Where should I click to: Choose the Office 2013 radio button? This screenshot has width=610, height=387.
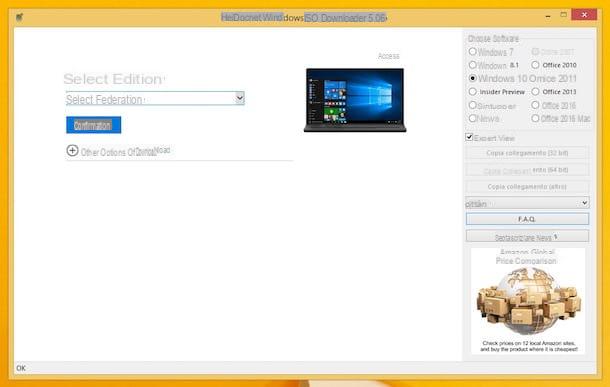point(535,91)
